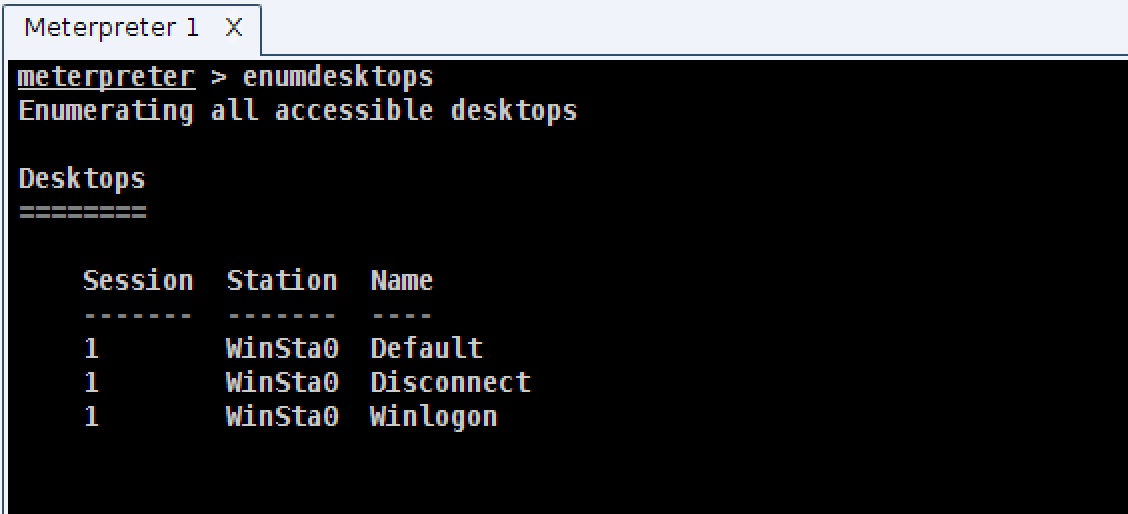Click the underlined meterpreter prompt
The width and height of the screenshot is (1128, 514).
[107, 77]
